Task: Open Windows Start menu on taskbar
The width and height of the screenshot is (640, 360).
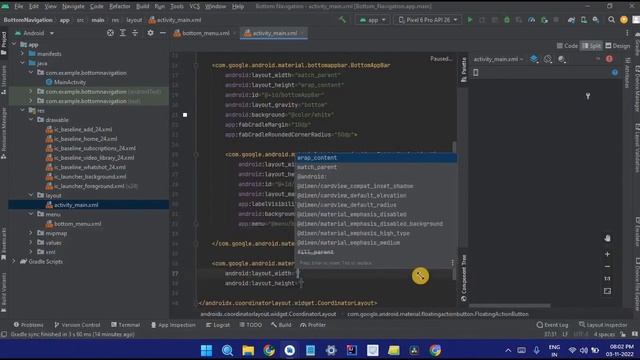Action: coord(206,350)
